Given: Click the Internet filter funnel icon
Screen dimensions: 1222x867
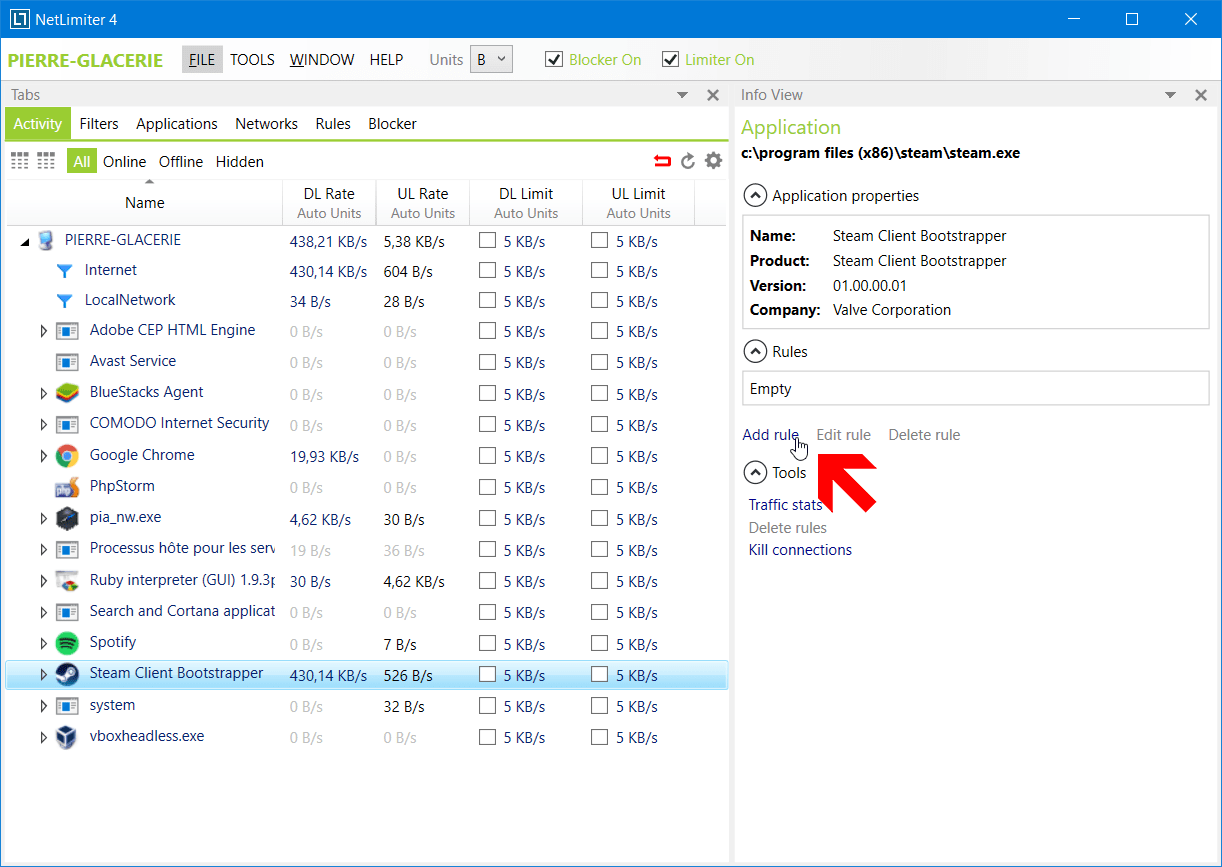Looking at the screenshot, I should [65, 271].
